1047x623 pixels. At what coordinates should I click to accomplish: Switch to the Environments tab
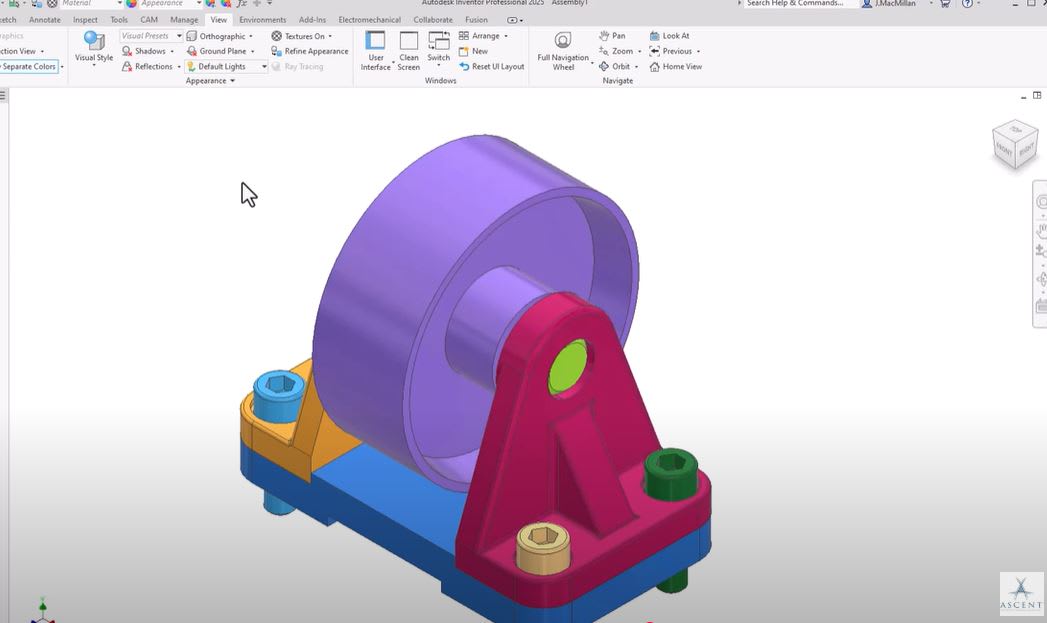point(262,20)
